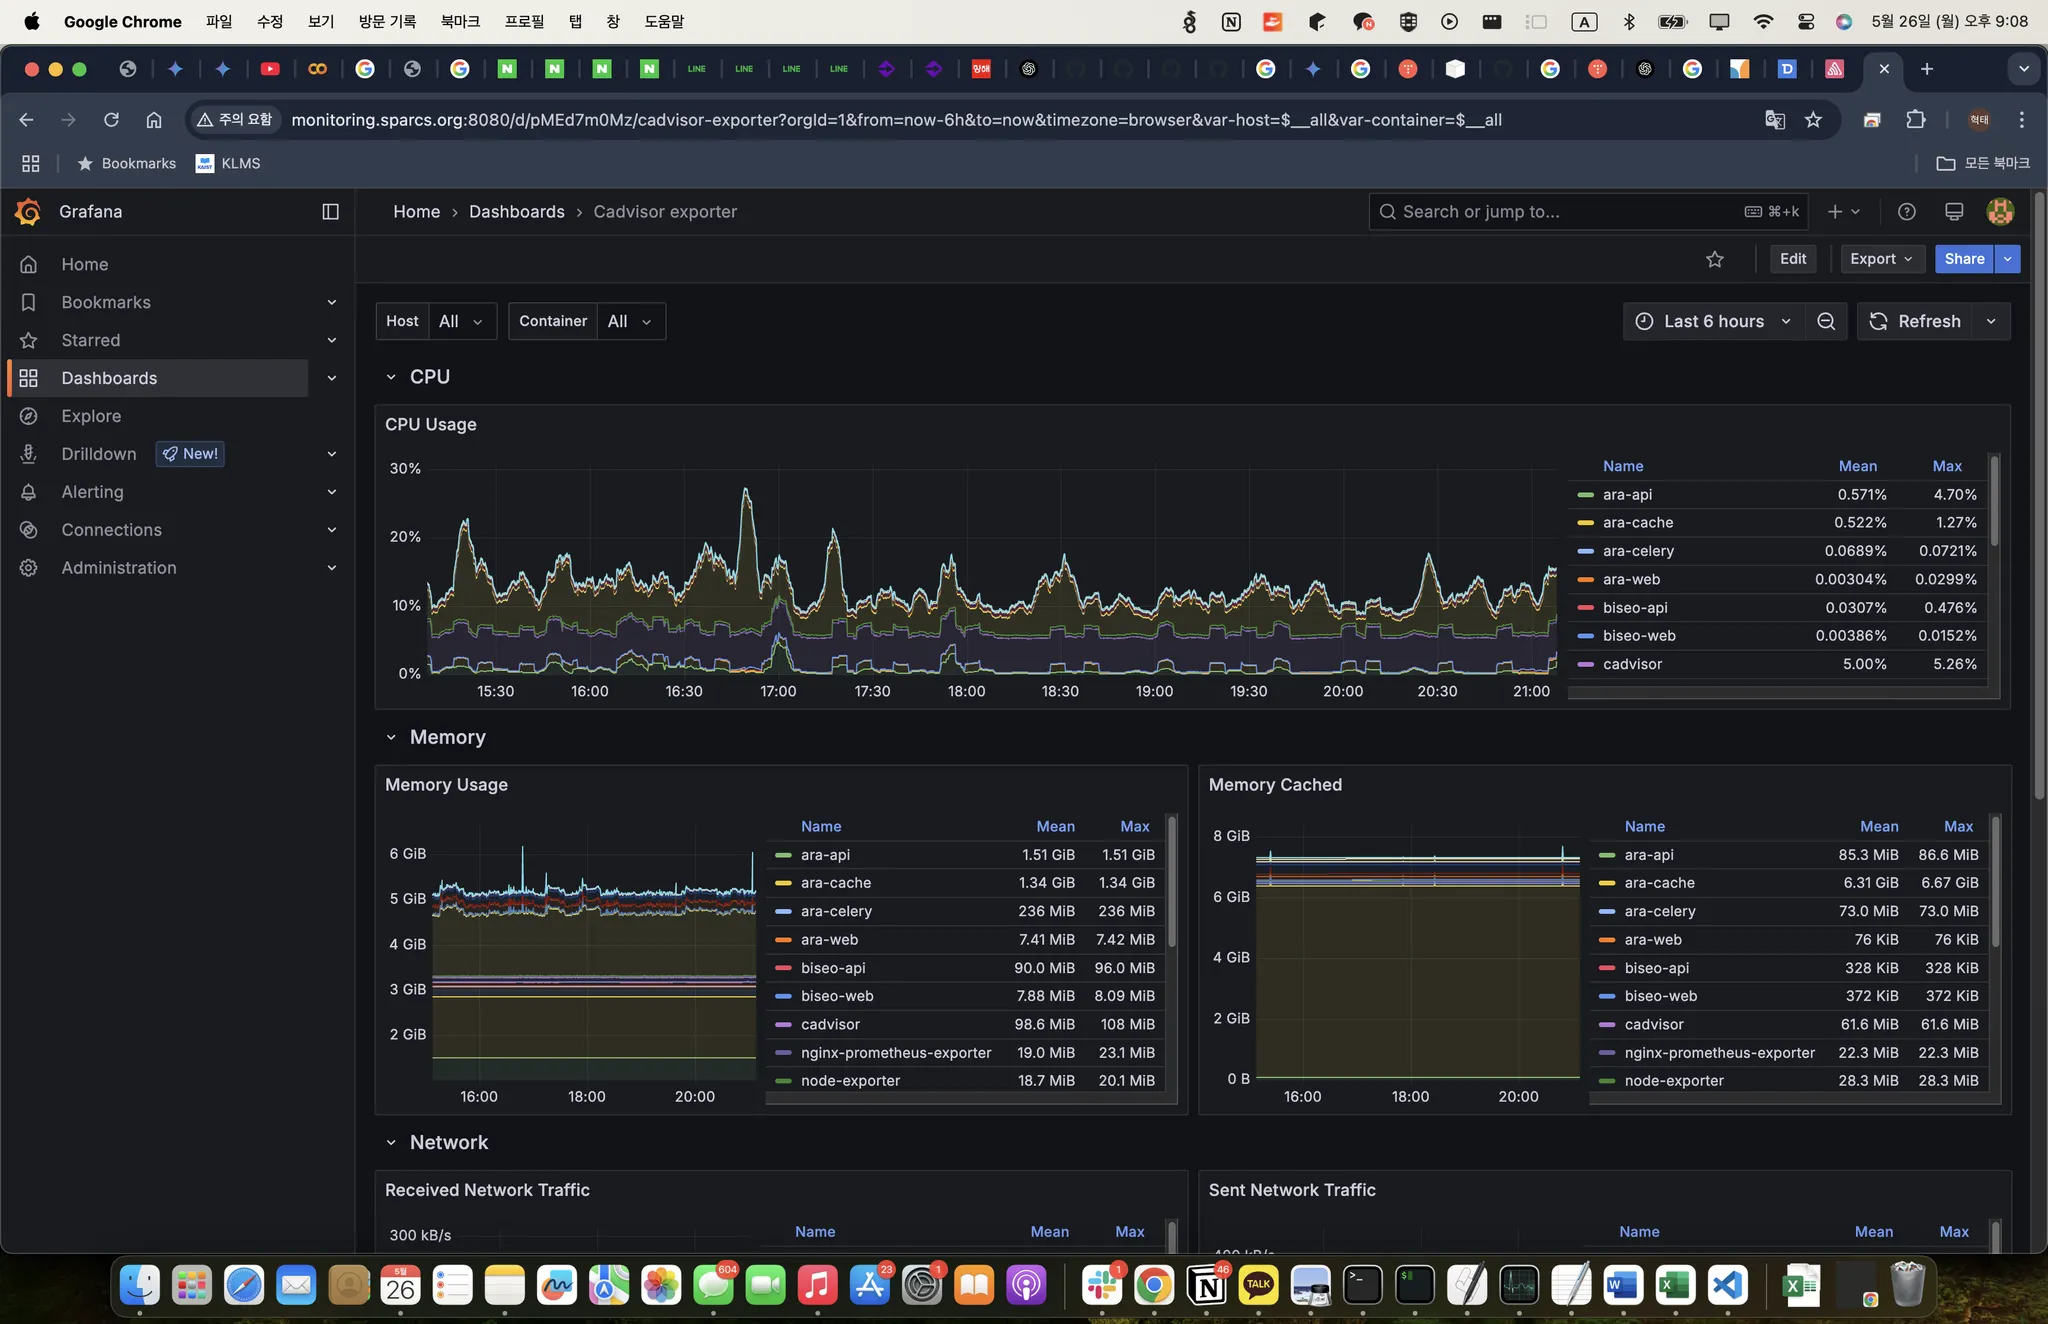Open the Chrome 북마크 menu
The image size is (2048, 1324).
point(460,21)
